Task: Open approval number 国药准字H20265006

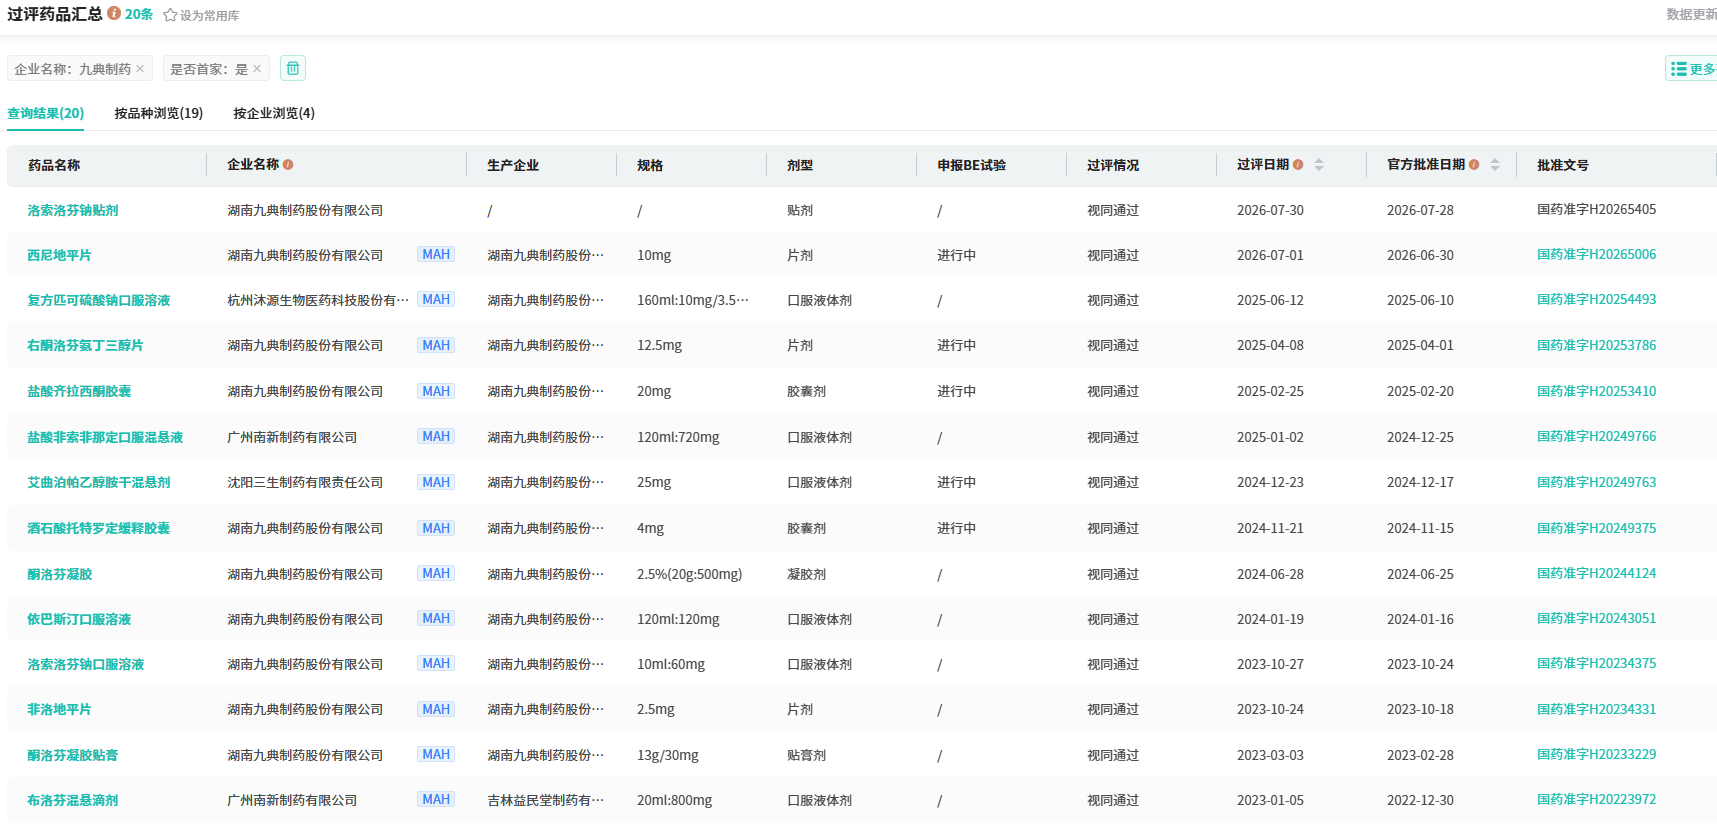Action: pyautogui.click(x=1596, y=255)
